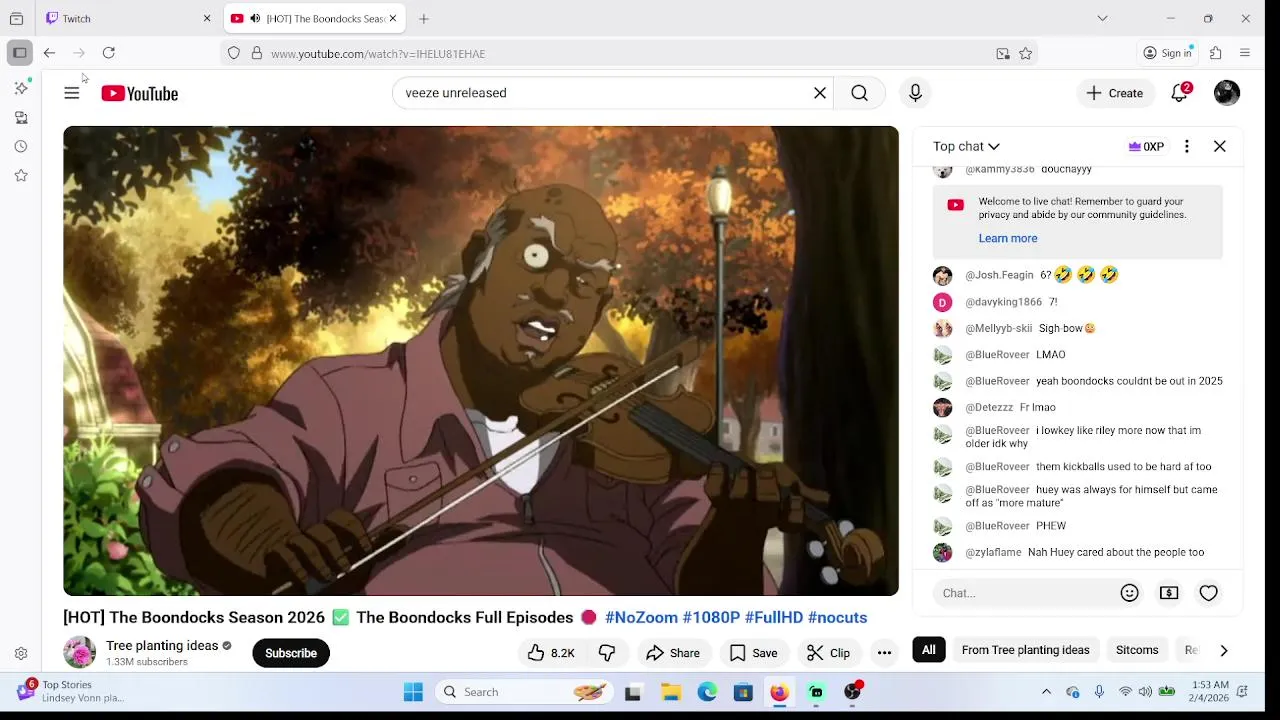Viewport: 1280px width, 720px height.
Task: Bookmark this page with star
Action: coord(1025,54)
